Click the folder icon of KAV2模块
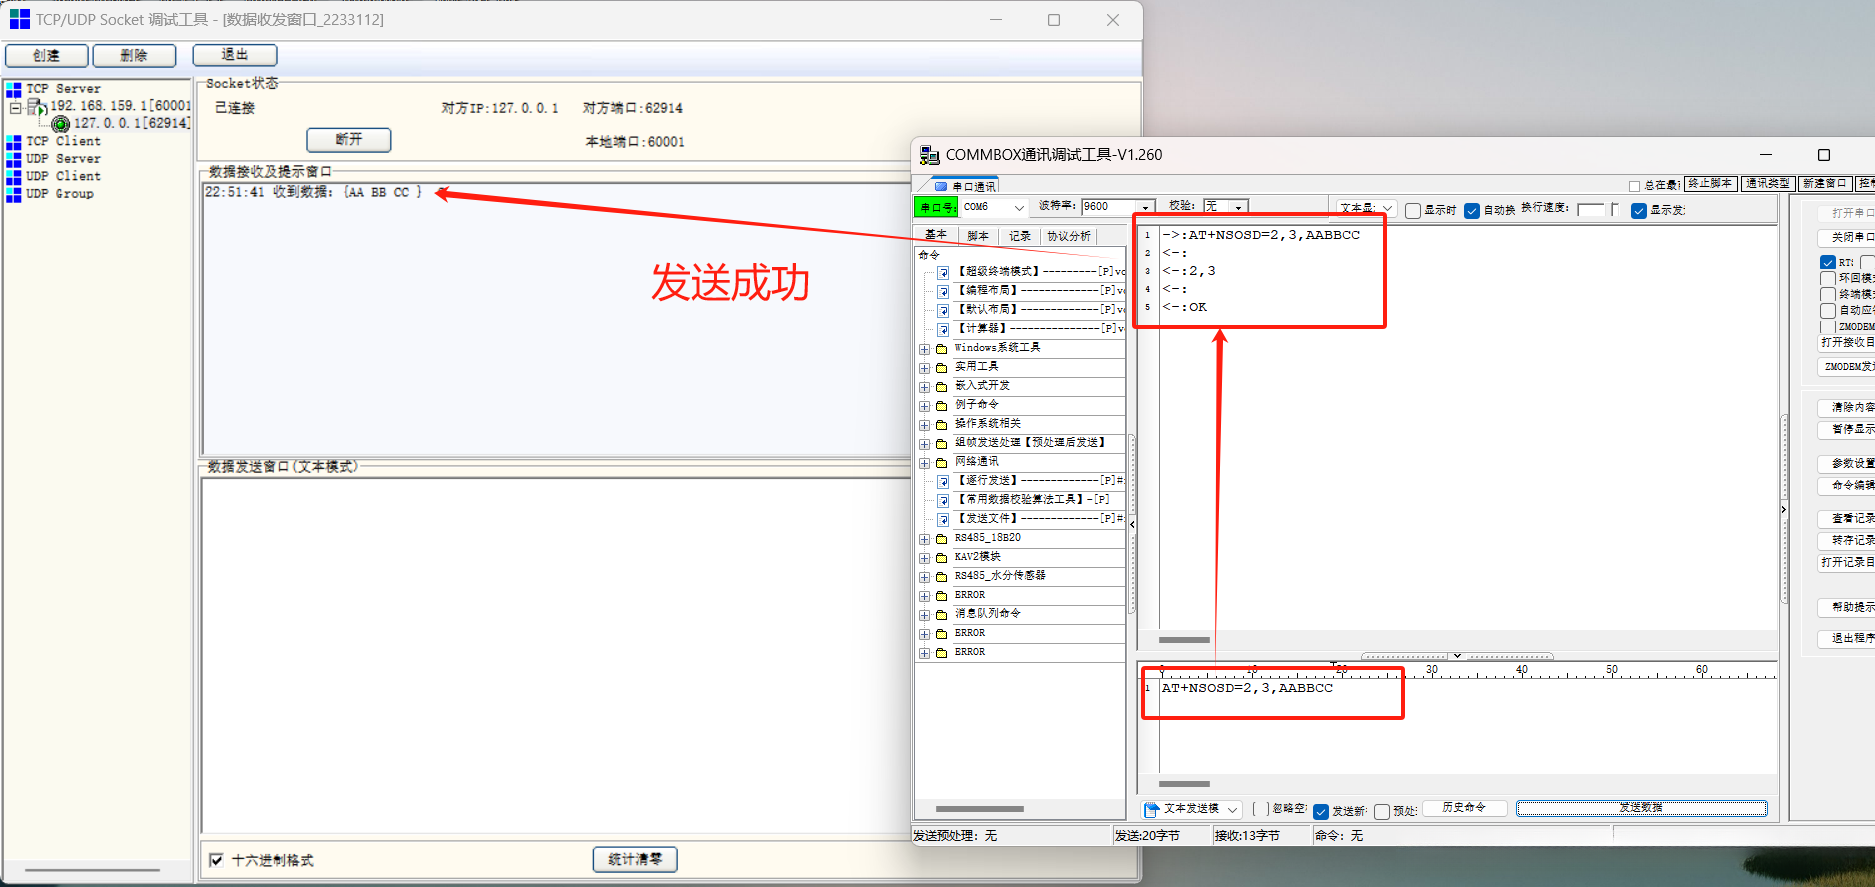1875x887 pixels. [x=942, y=558]
